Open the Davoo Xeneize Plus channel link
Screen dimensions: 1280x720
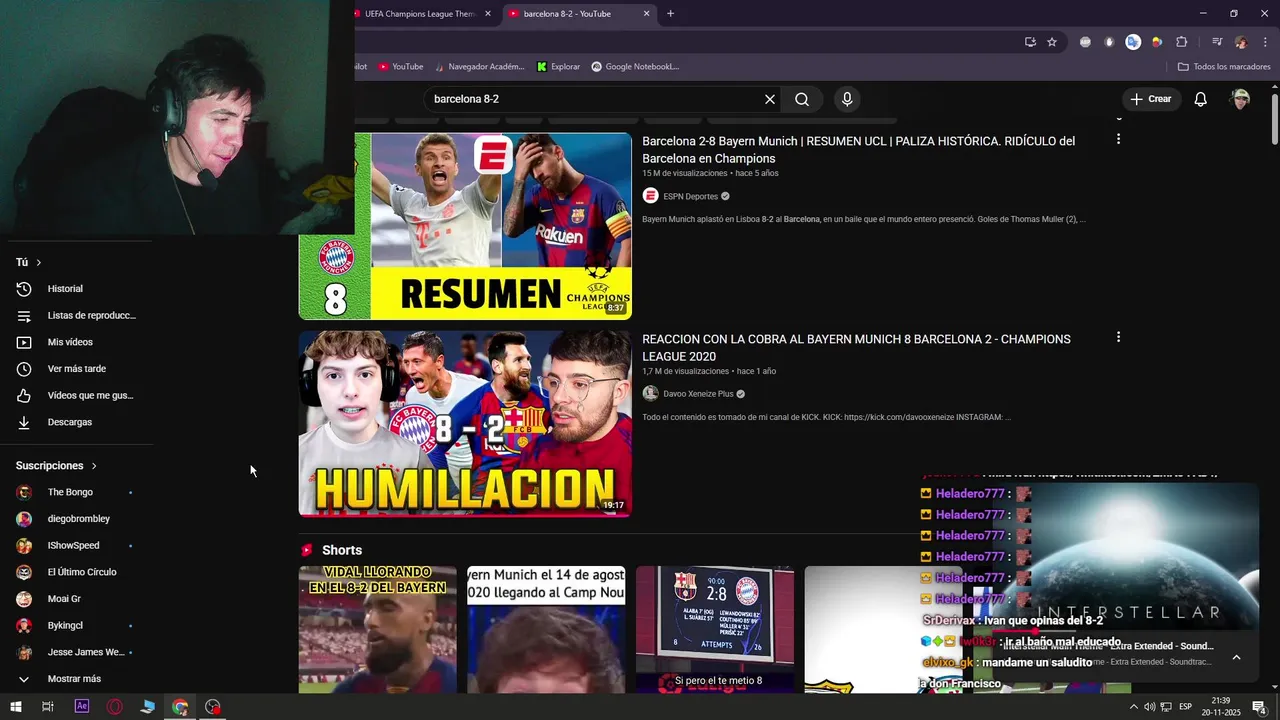pyautogui.click(x=698, y=394)
